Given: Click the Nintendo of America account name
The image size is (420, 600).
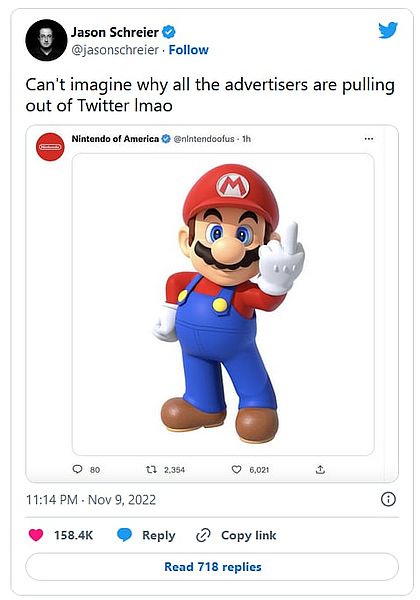Looking at the screenshot, I should point(115,139).
